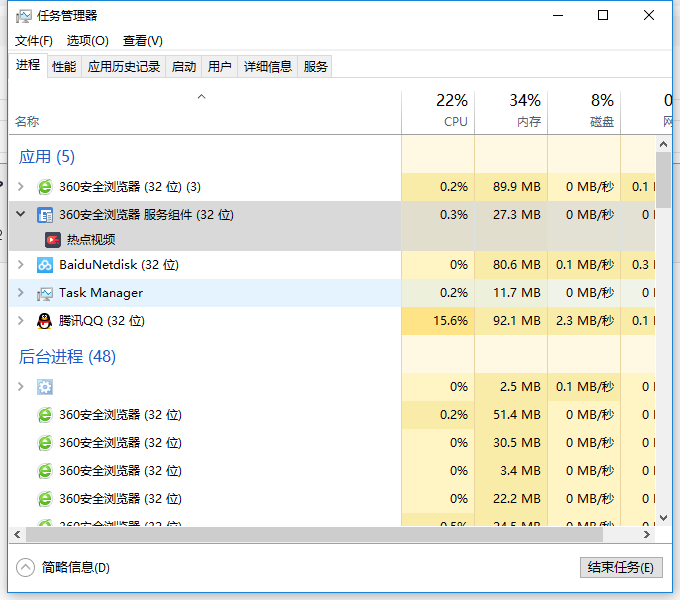Click the Task Manager title bar icon
The width and height of the screenshot is (680, 600).
point(23,16)
